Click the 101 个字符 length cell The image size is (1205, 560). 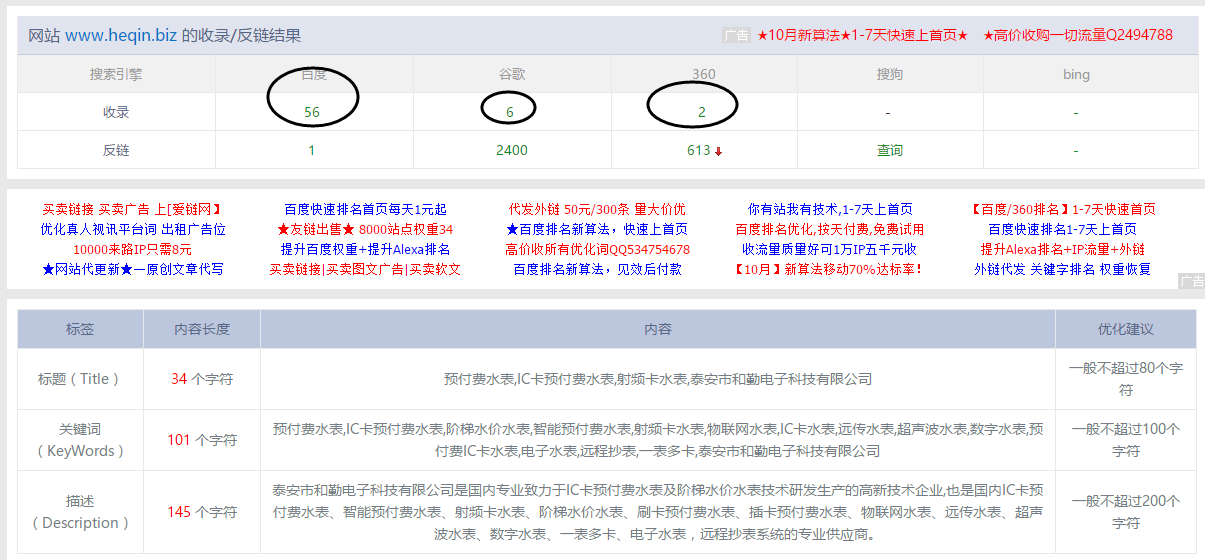point(202,440)
